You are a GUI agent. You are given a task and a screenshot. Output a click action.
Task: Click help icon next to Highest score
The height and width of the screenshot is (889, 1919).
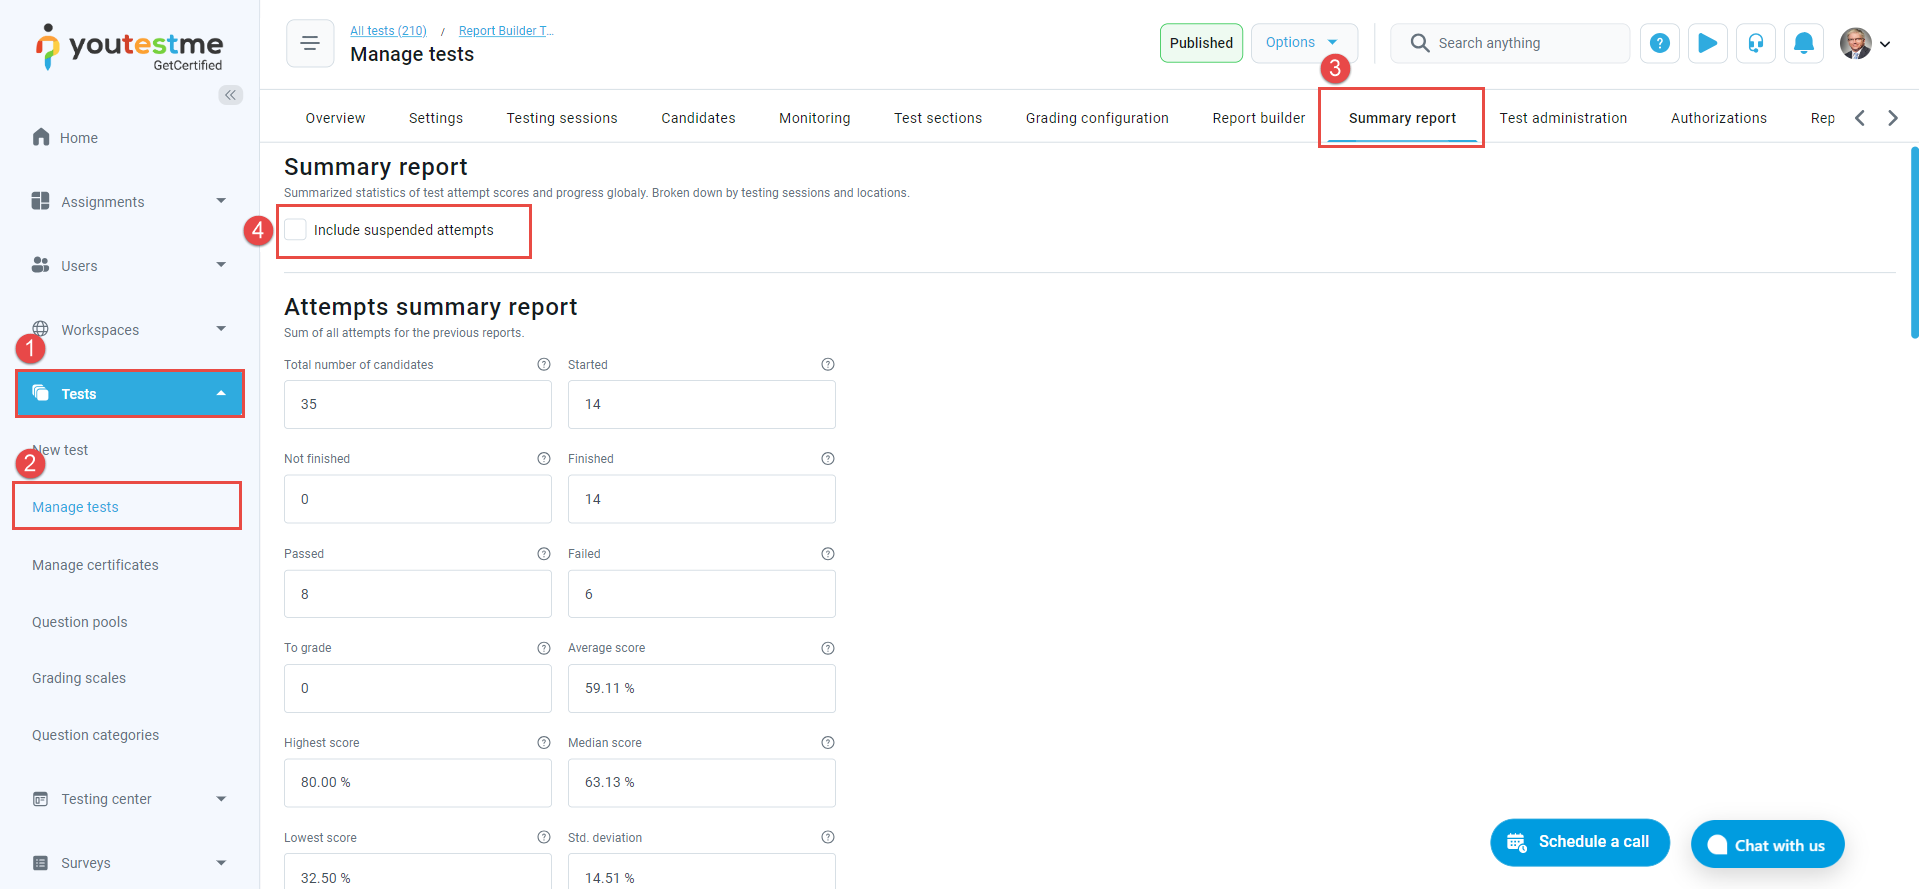tap(544, 742)
